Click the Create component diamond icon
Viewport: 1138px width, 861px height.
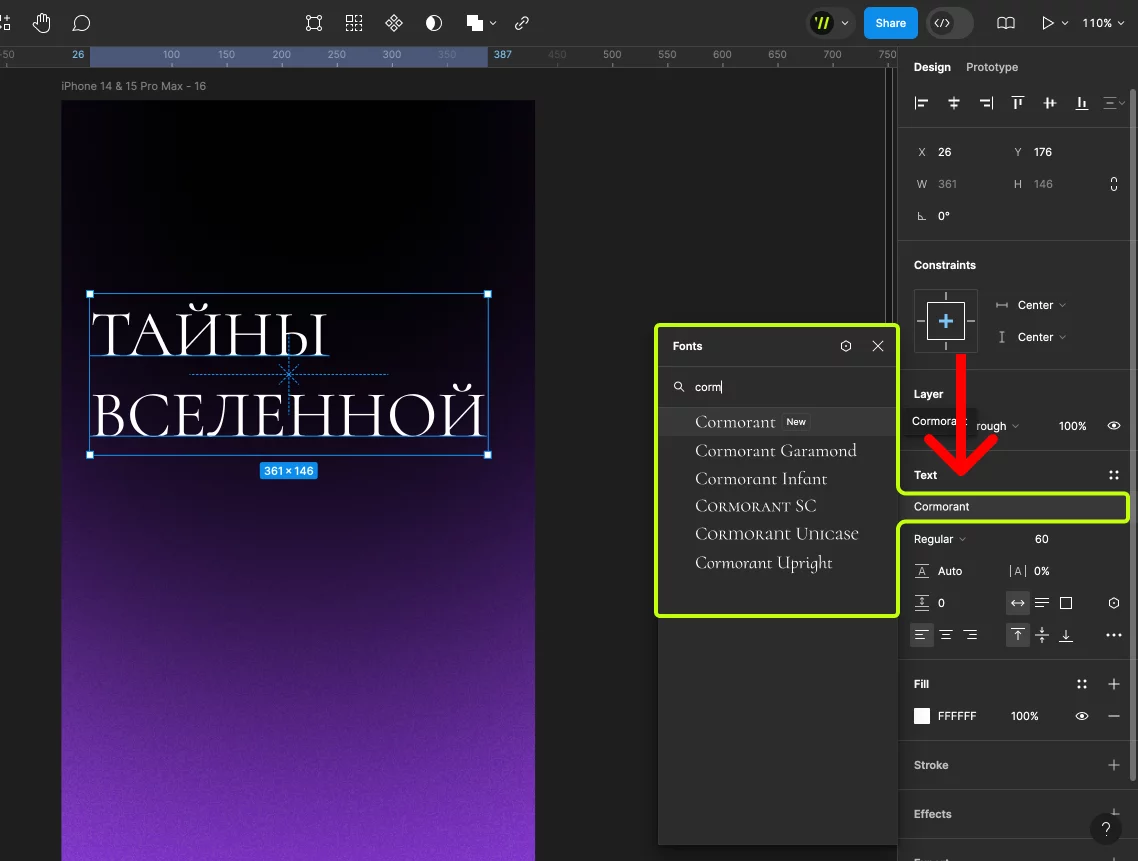tap(393, 23)
